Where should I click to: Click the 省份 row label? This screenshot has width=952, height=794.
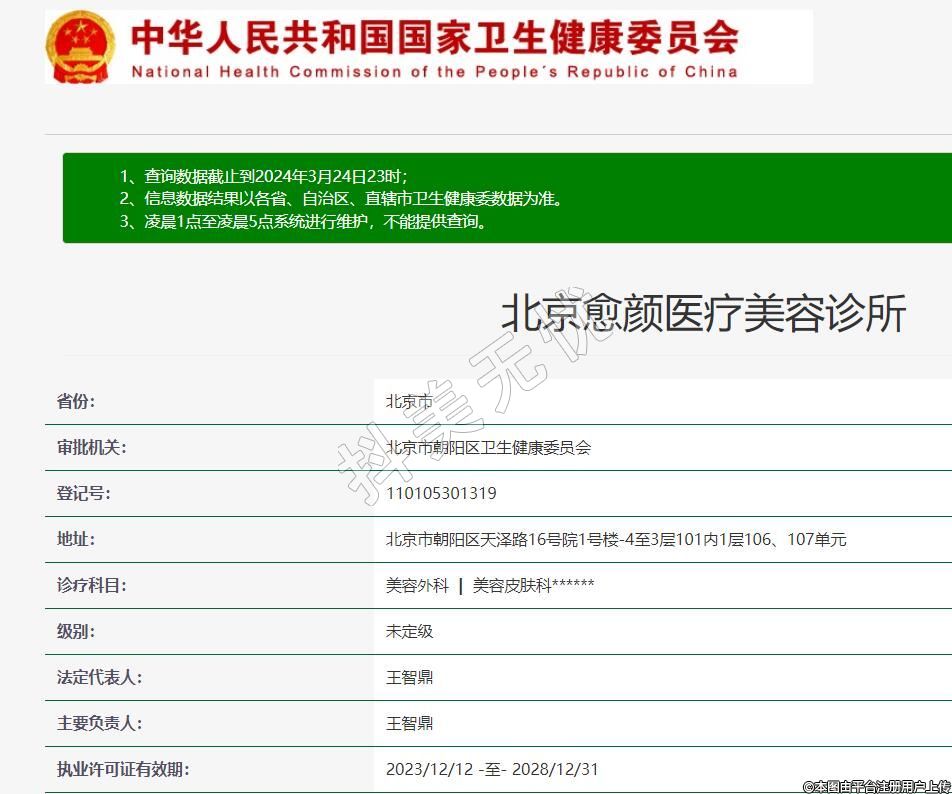click(76, 402)
